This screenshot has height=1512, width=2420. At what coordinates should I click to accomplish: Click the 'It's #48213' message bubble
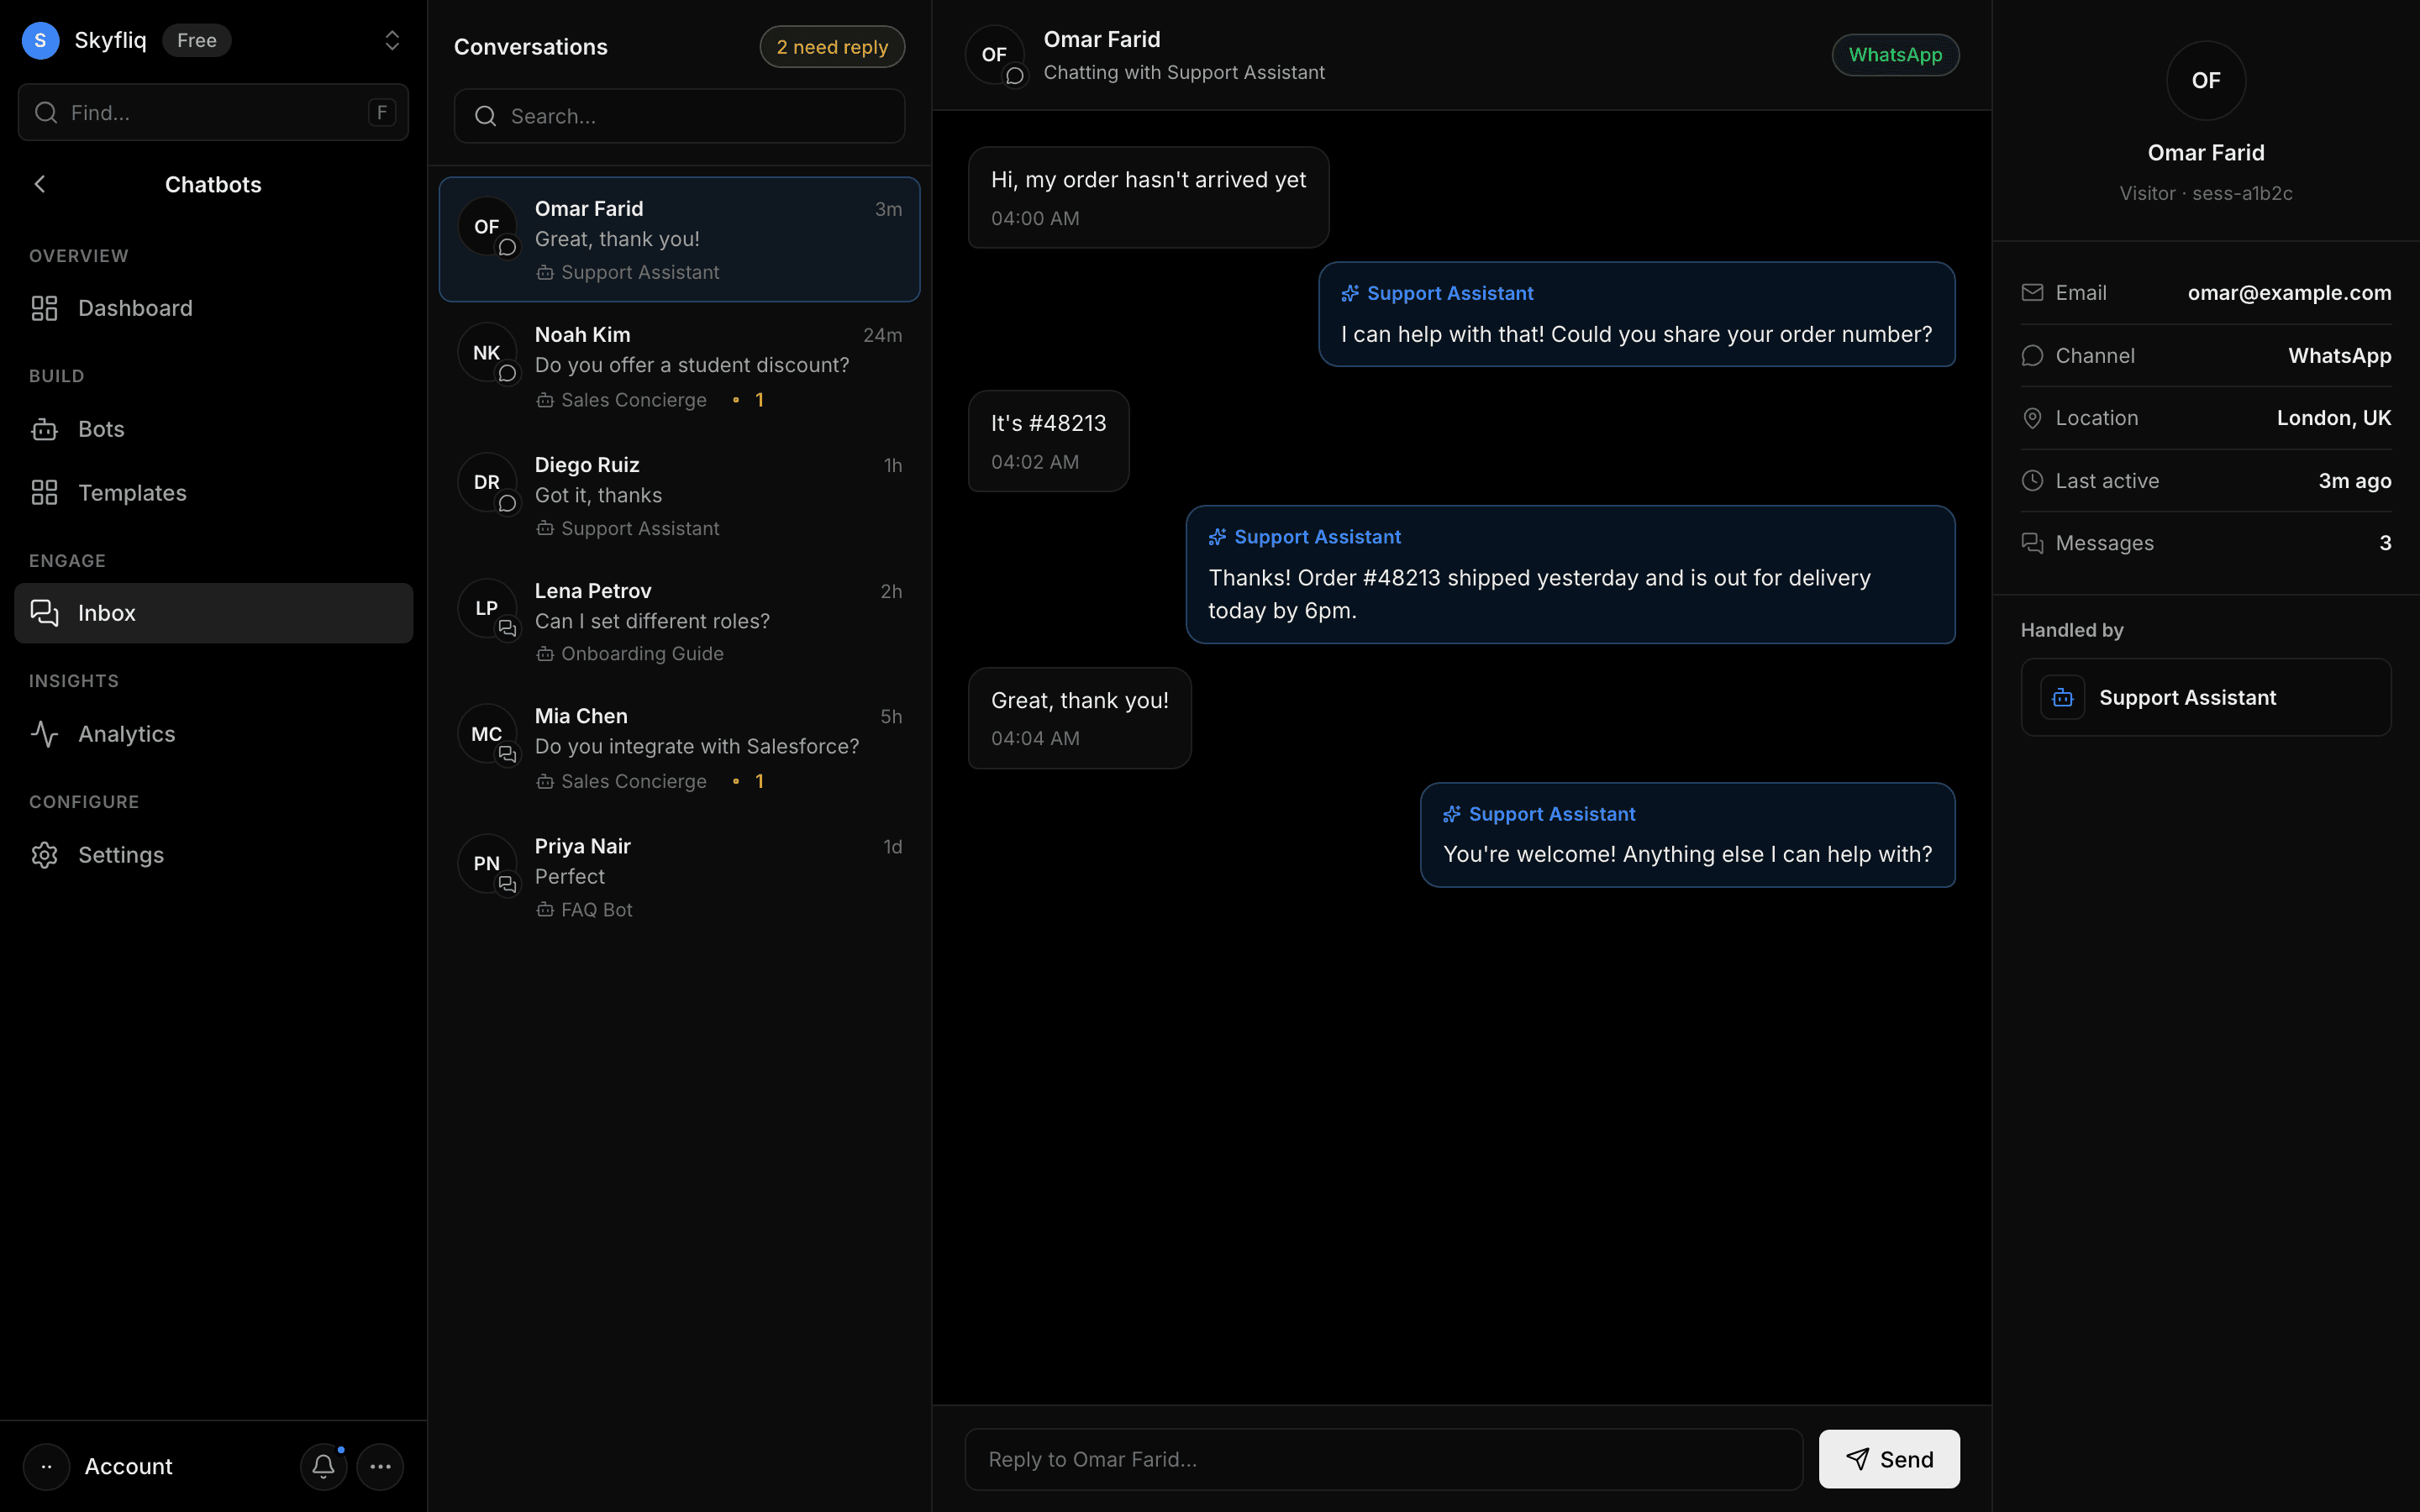(x=1048, y=441)
